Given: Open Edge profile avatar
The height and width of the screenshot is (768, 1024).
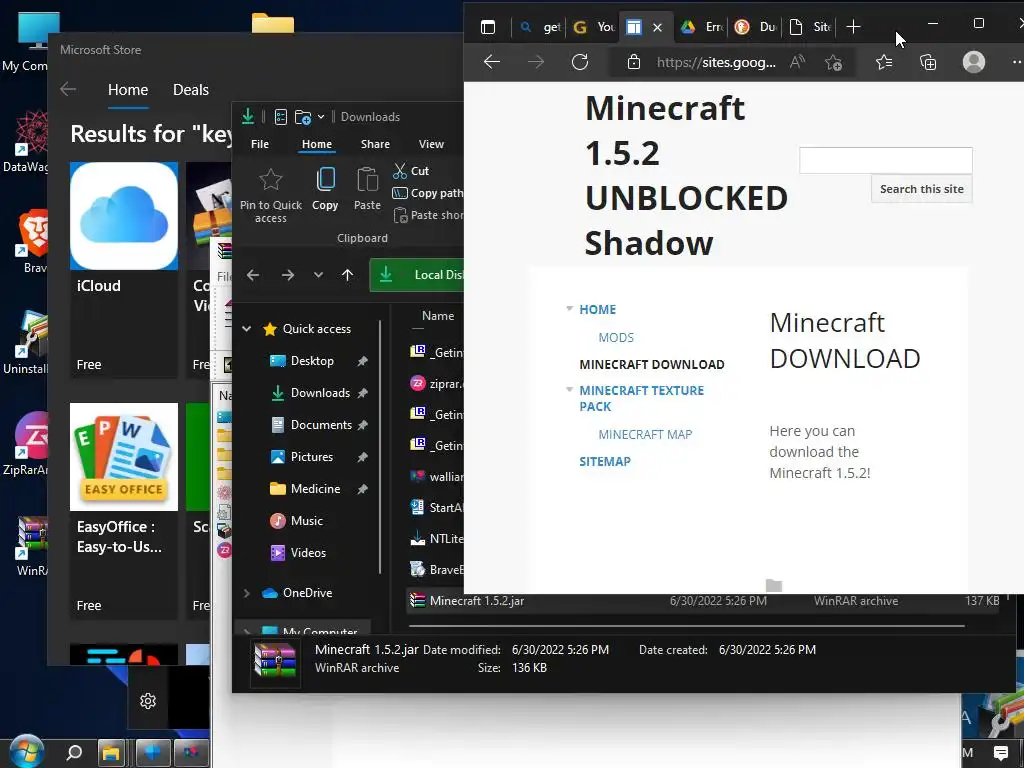Looking at the screenshot, I should [974, 62].
